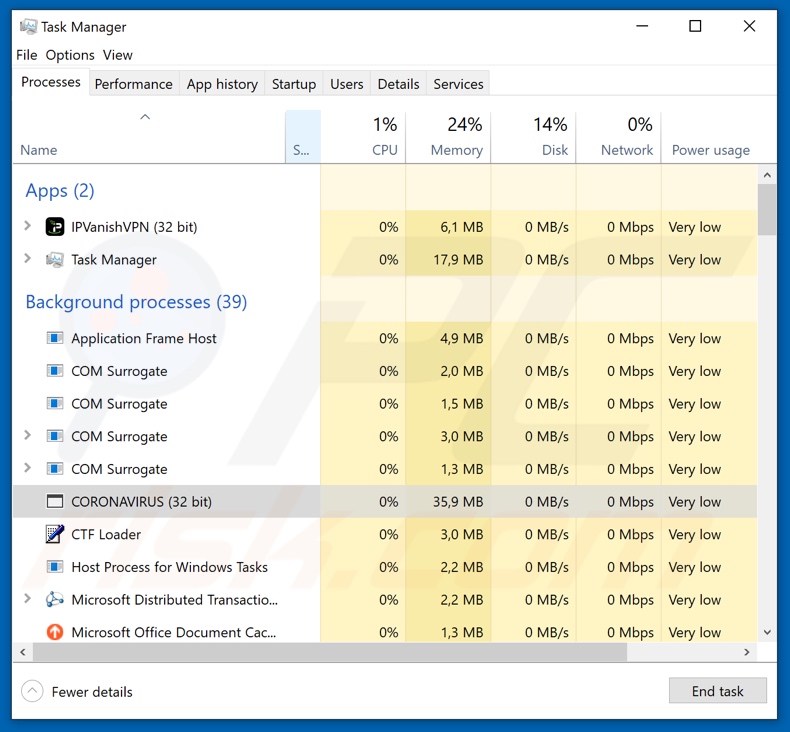Expand the IPVanishVPN (32 bit) entry

pyautogui.click(x=28, y=226)
